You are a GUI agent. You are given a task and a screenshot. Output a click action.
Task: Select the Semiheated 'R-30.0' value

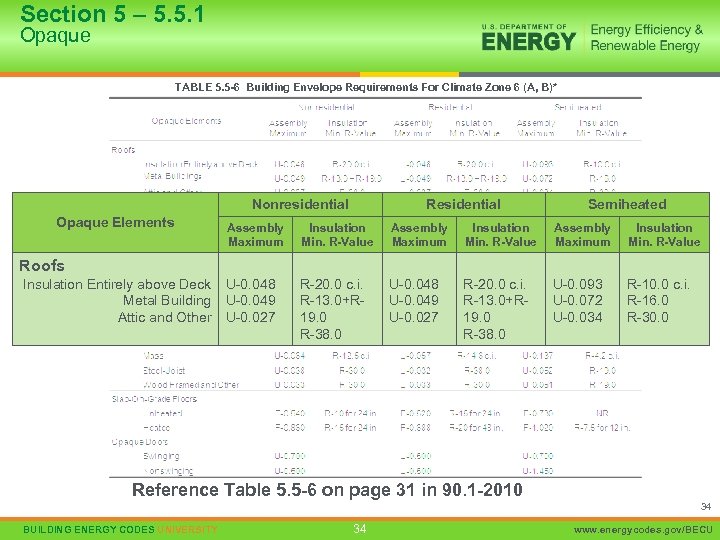pos(647,317)
